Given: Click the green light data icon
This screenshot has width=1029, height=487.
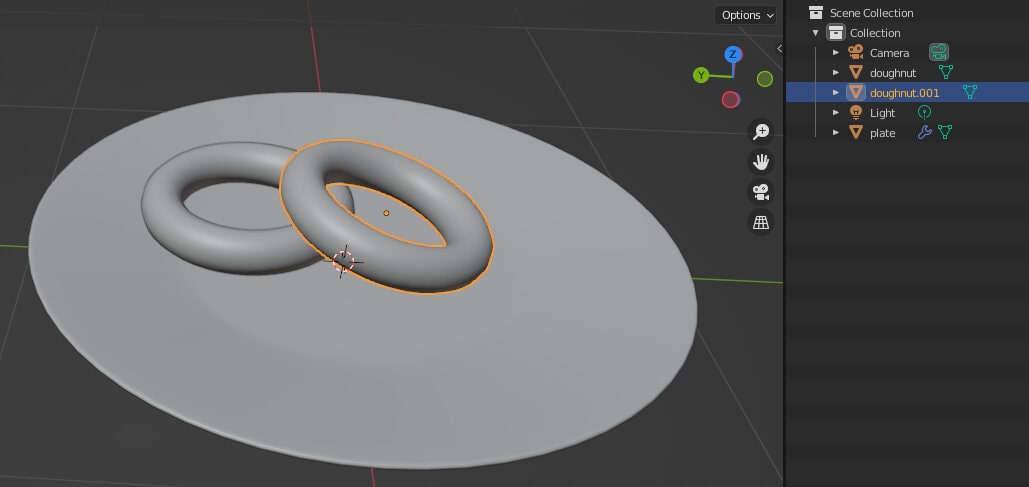Looking at the screenshot, I should (x=924, y=112).
